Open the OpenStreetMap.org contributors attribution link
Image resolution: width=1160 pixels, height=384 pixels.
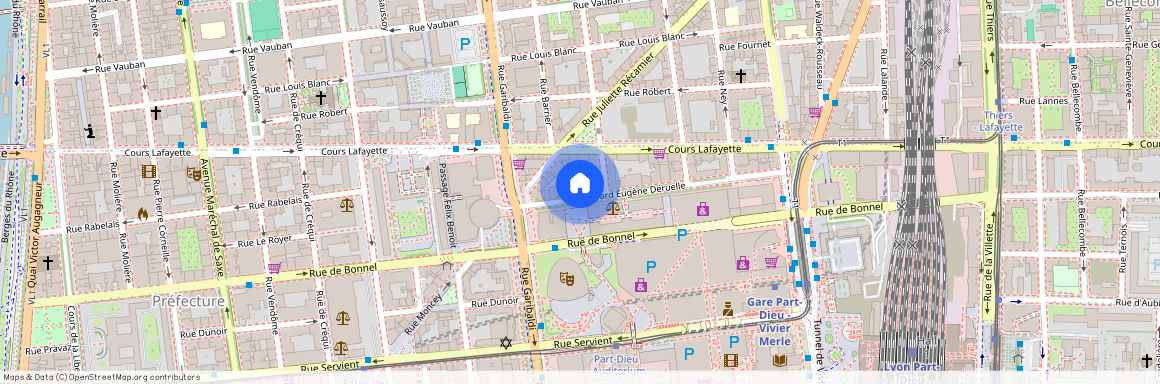click(x=135, y=377)
